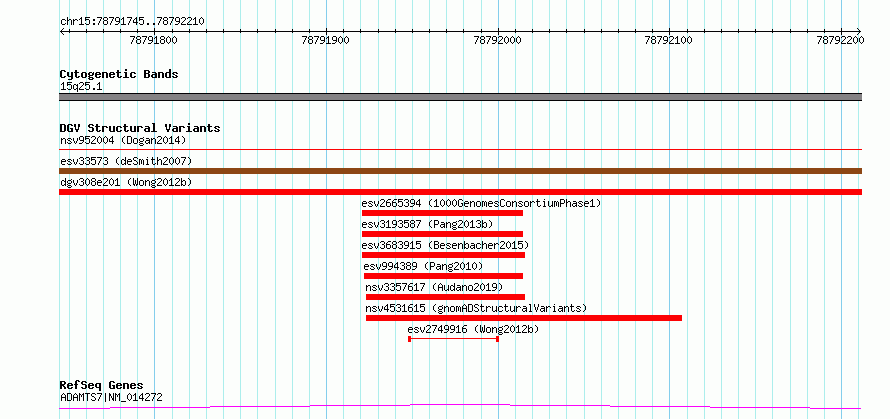Screen dimensions: 890x419
Task: Click the red esv3683915 variant bar
Action: pos(443,255)
